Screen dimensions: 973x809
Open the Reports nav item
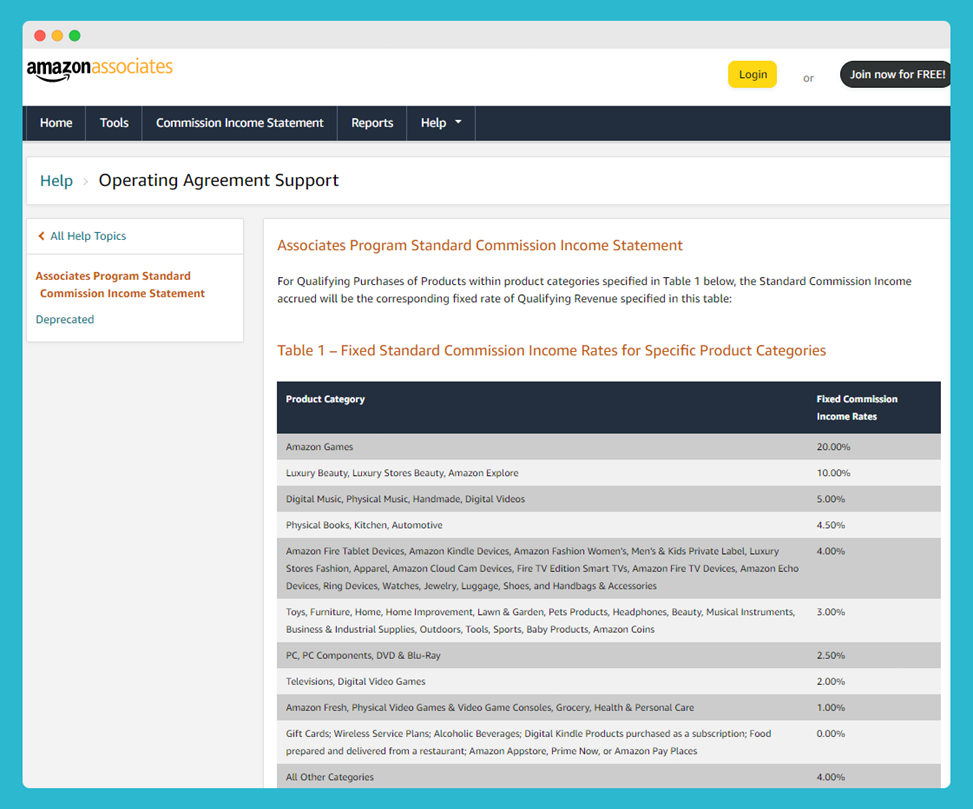pos(372,123)
